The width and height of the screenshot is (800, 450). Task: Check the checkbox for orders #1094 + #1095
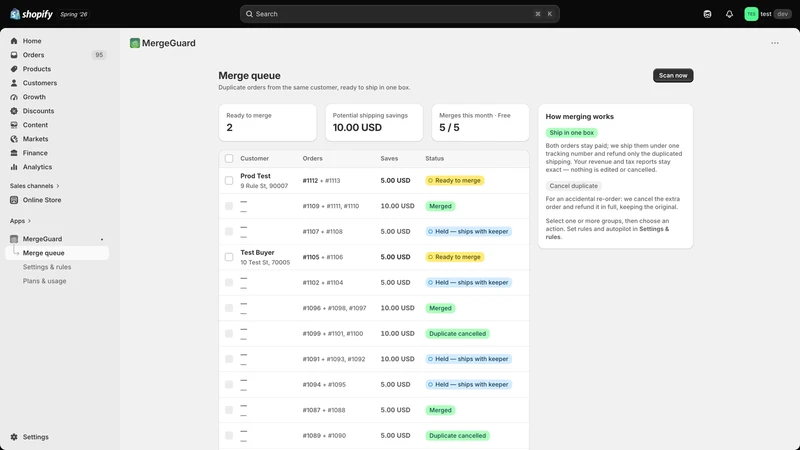pos(229,385)
